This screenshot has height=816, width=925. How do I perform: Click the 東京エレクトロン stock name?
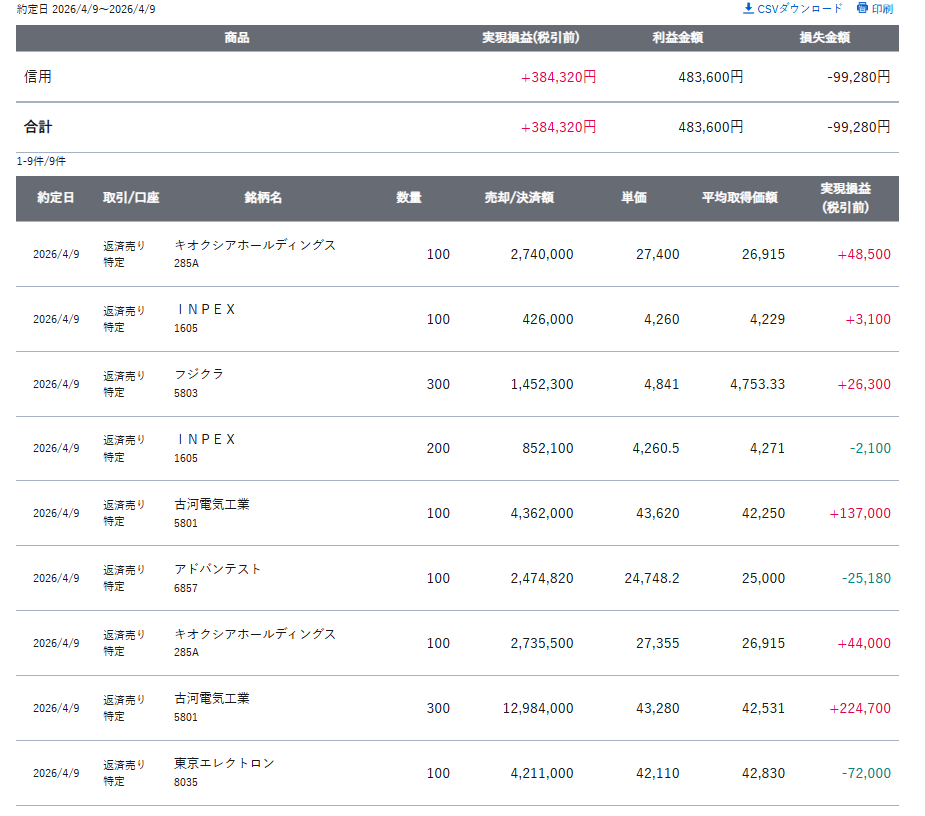coord(224,763)
